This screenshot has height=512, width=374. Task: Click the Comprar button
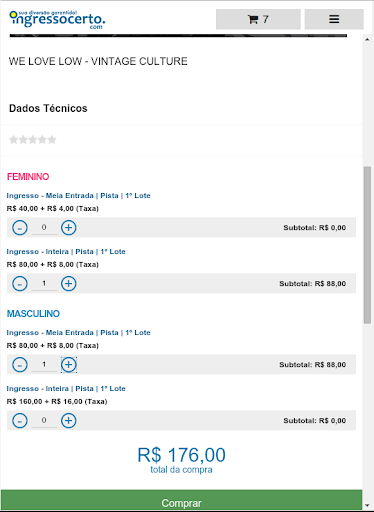(x=181, y=501)
